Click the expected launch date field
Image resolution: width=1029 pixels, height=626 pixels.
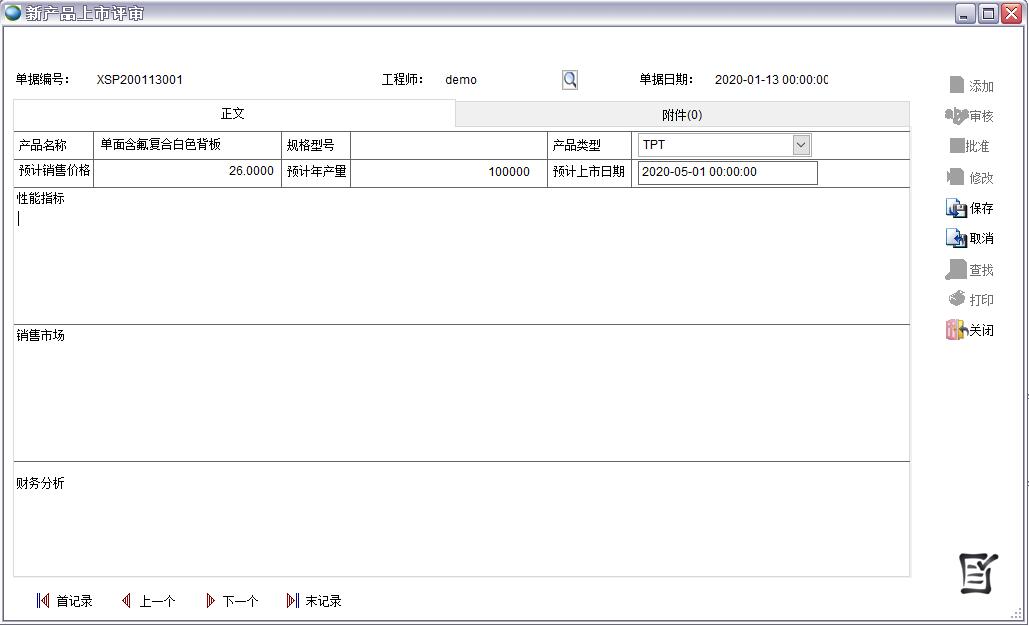click(x=727, y=172)
